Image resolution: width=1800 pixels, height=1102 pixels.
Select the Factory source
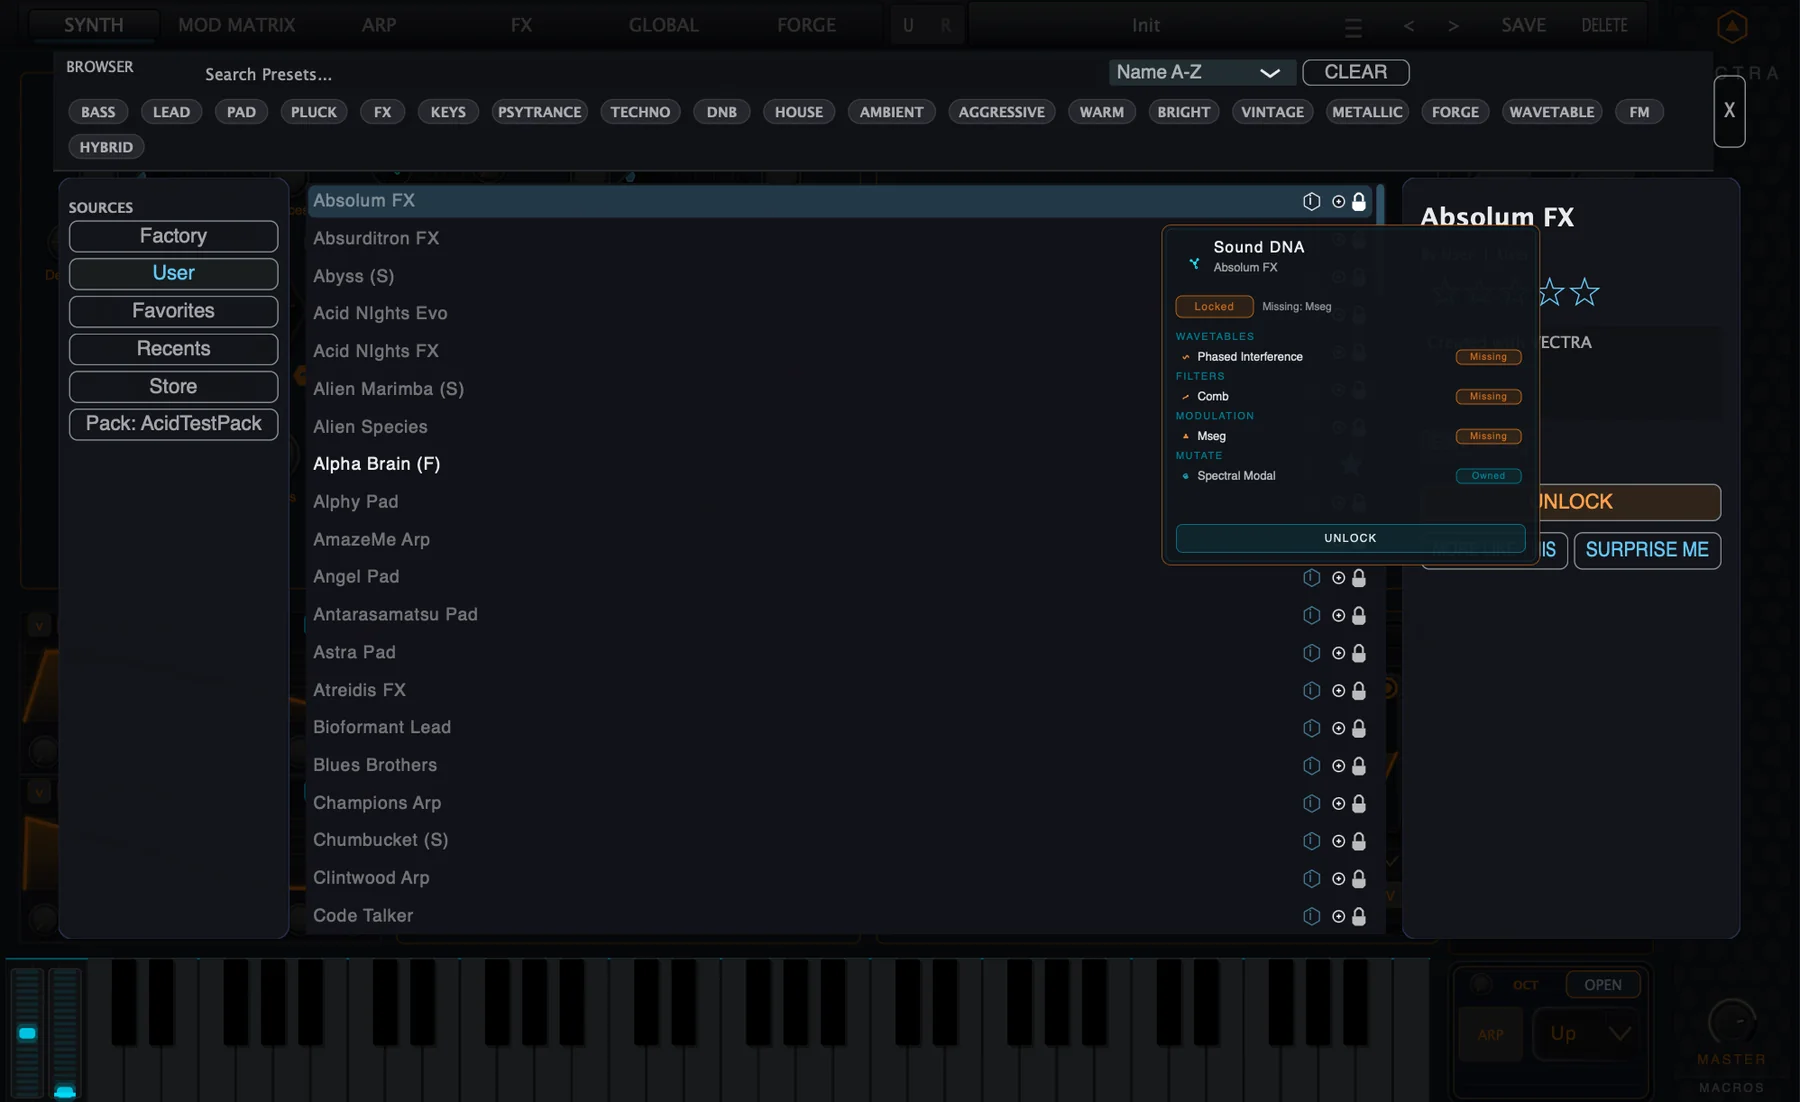click(173, 236)
